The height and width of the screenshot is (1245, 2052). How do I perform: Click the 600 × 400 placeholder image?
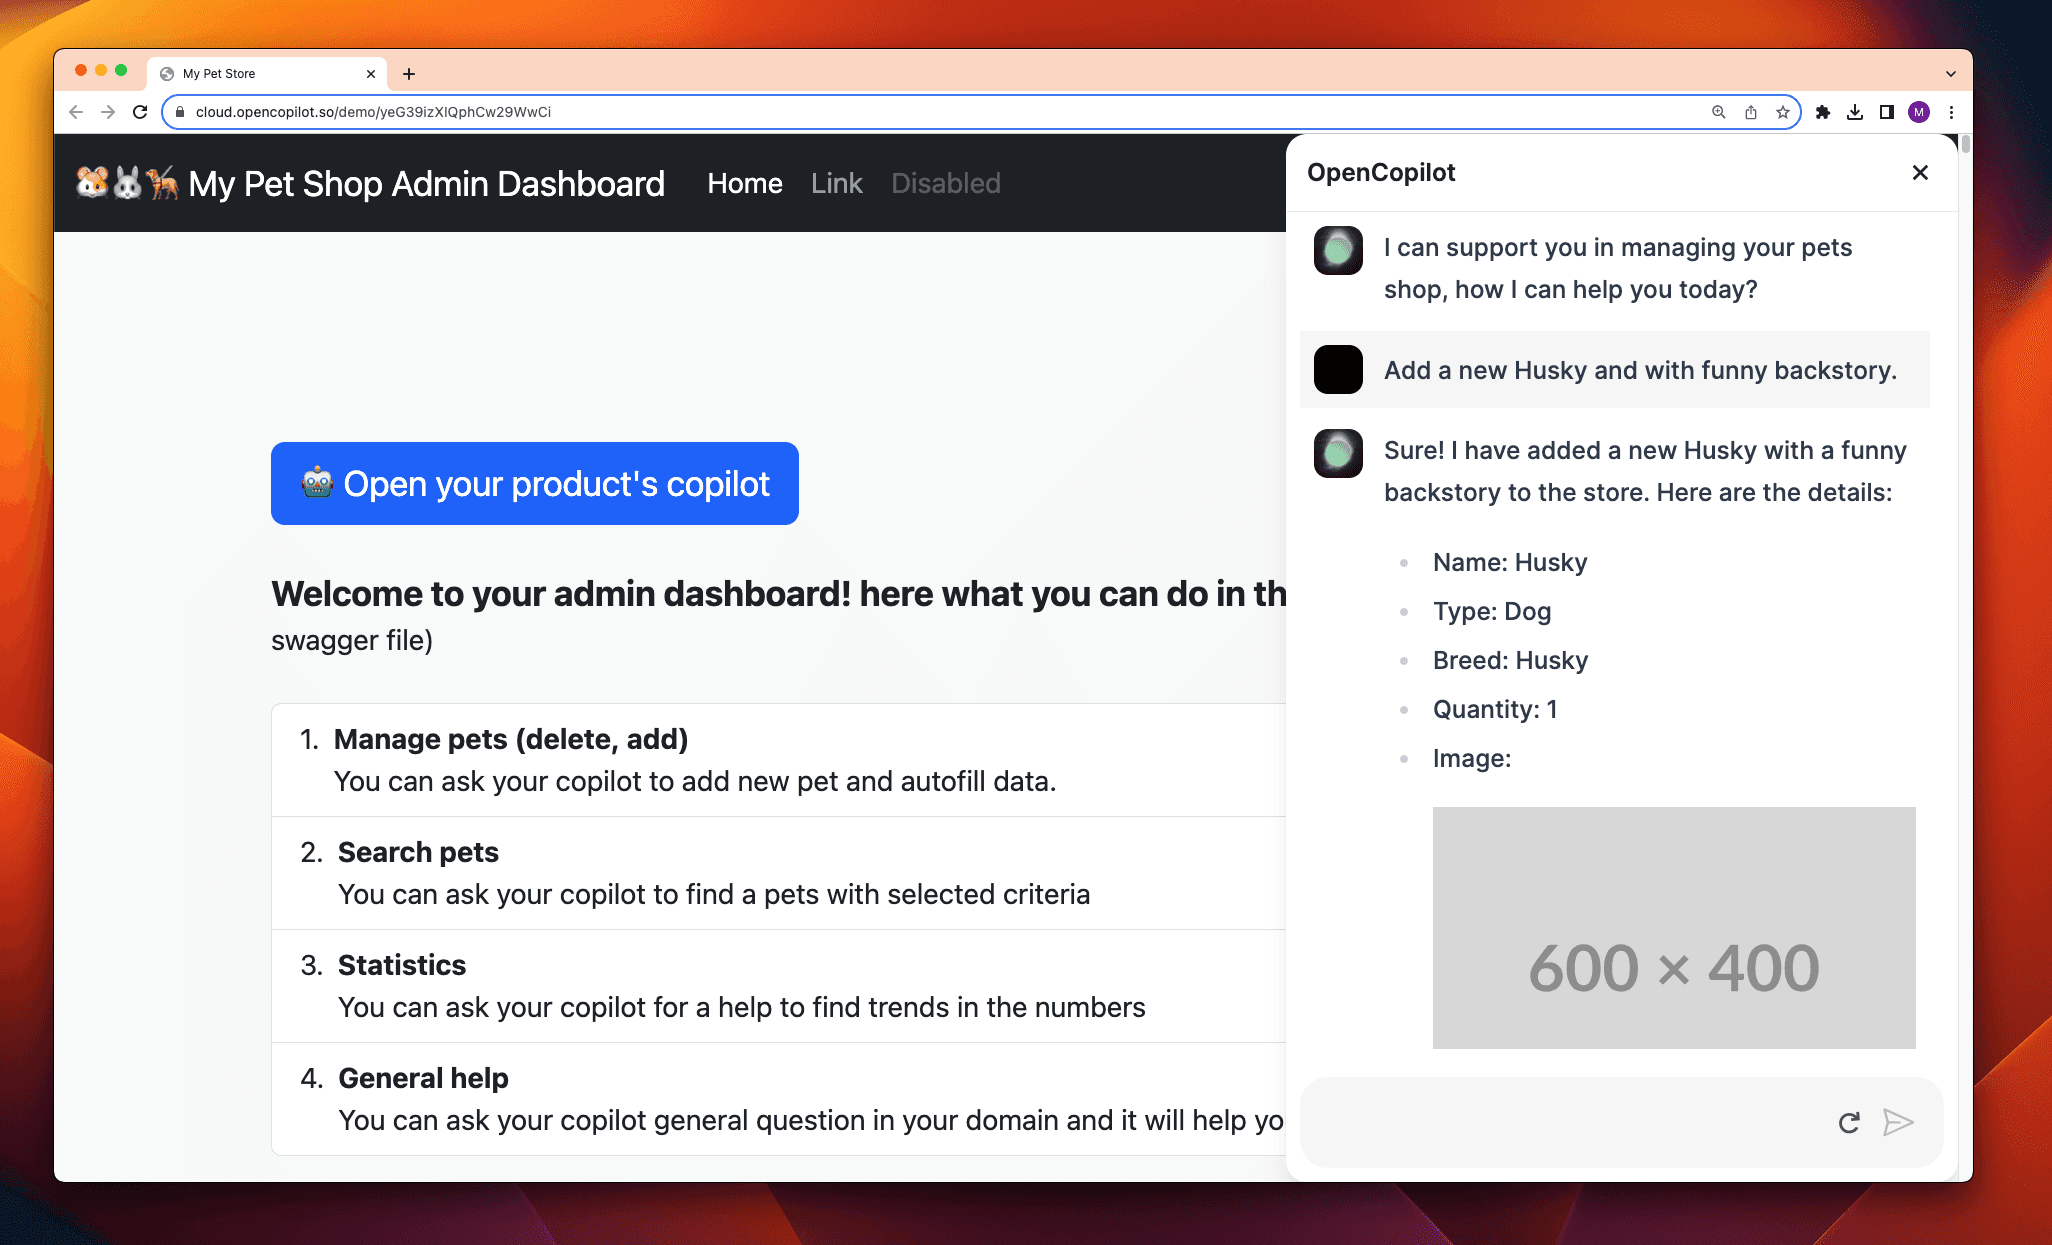tap(1673, 927)
